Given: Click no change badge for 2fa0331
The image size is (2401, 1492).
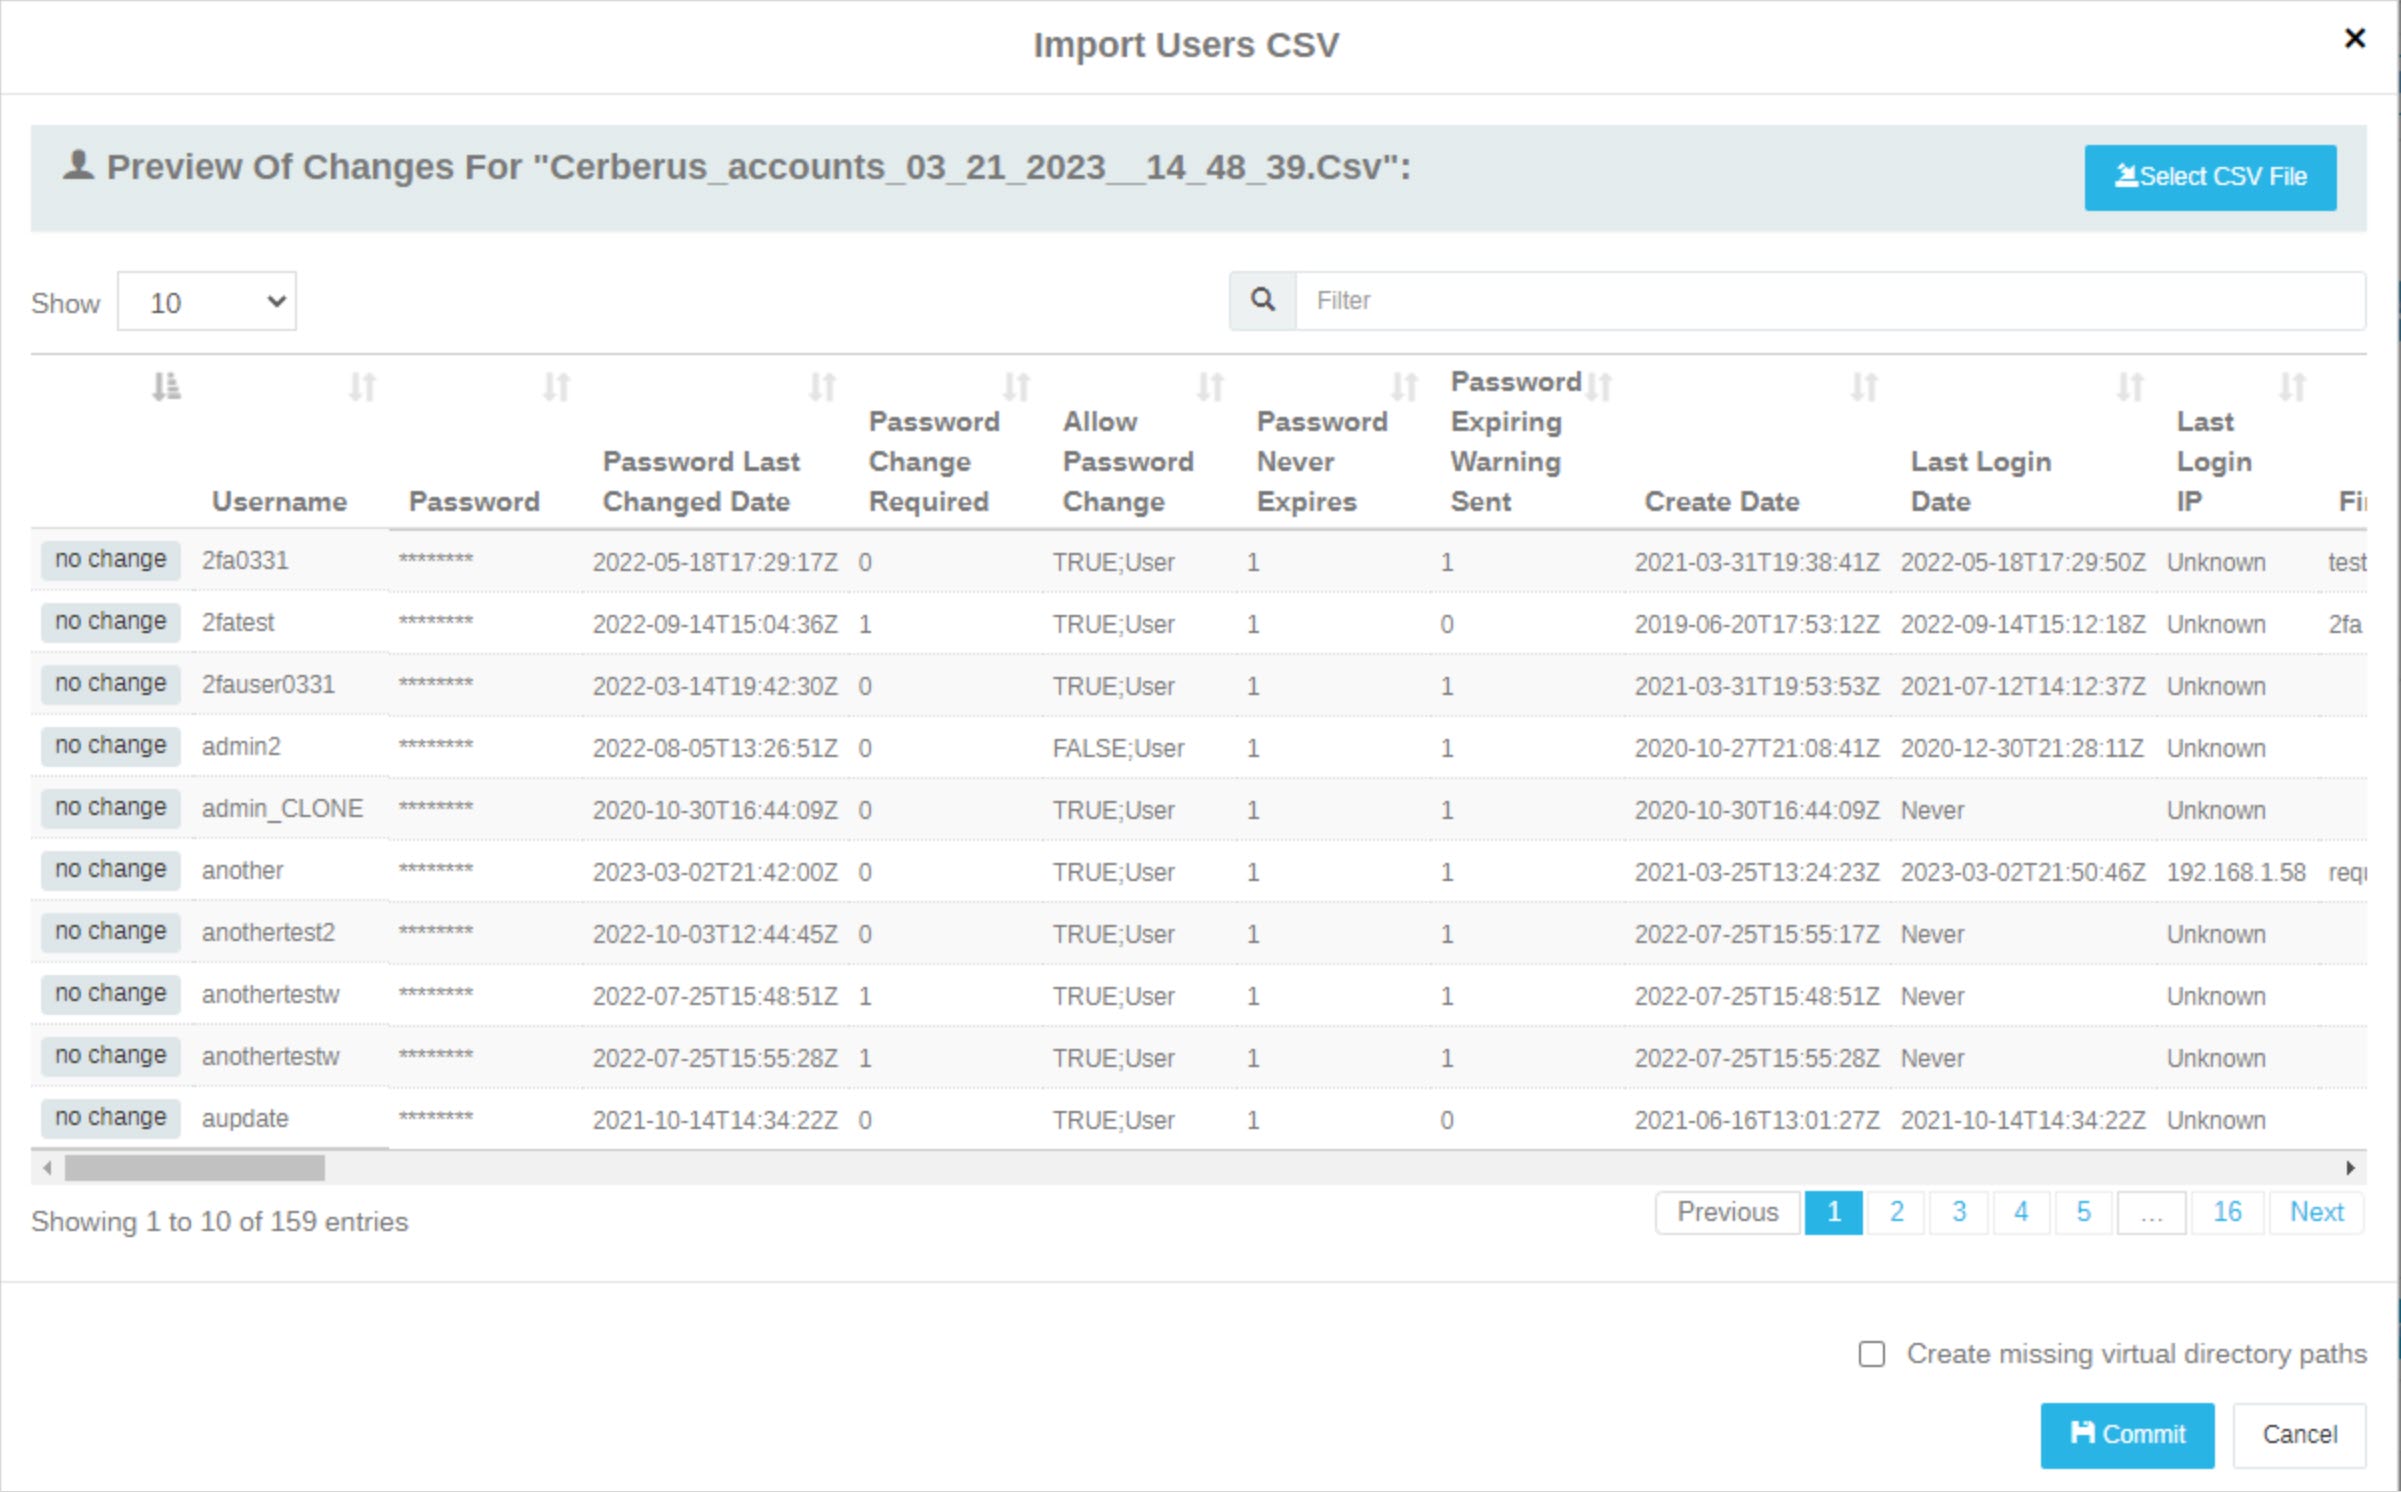Looking at the screenshot, I should [x=111, y=560].
